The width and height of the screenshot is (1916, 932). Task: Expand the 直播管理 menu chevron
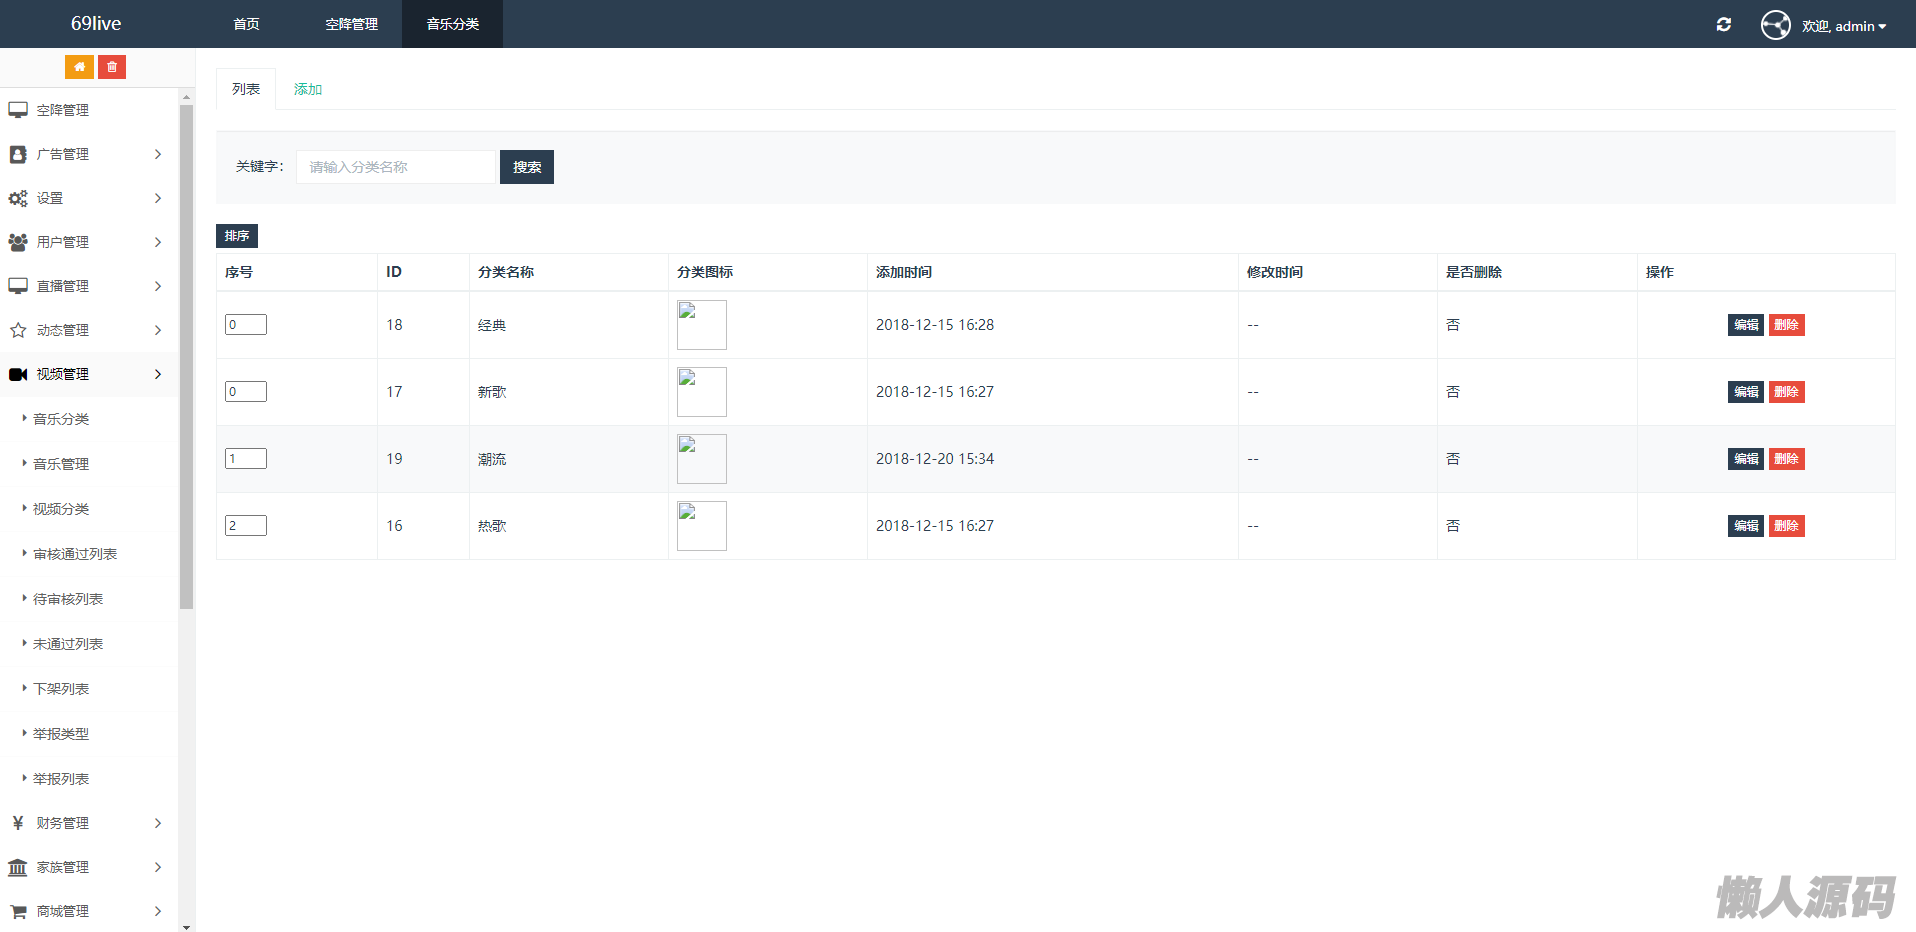tap(158, 286)
